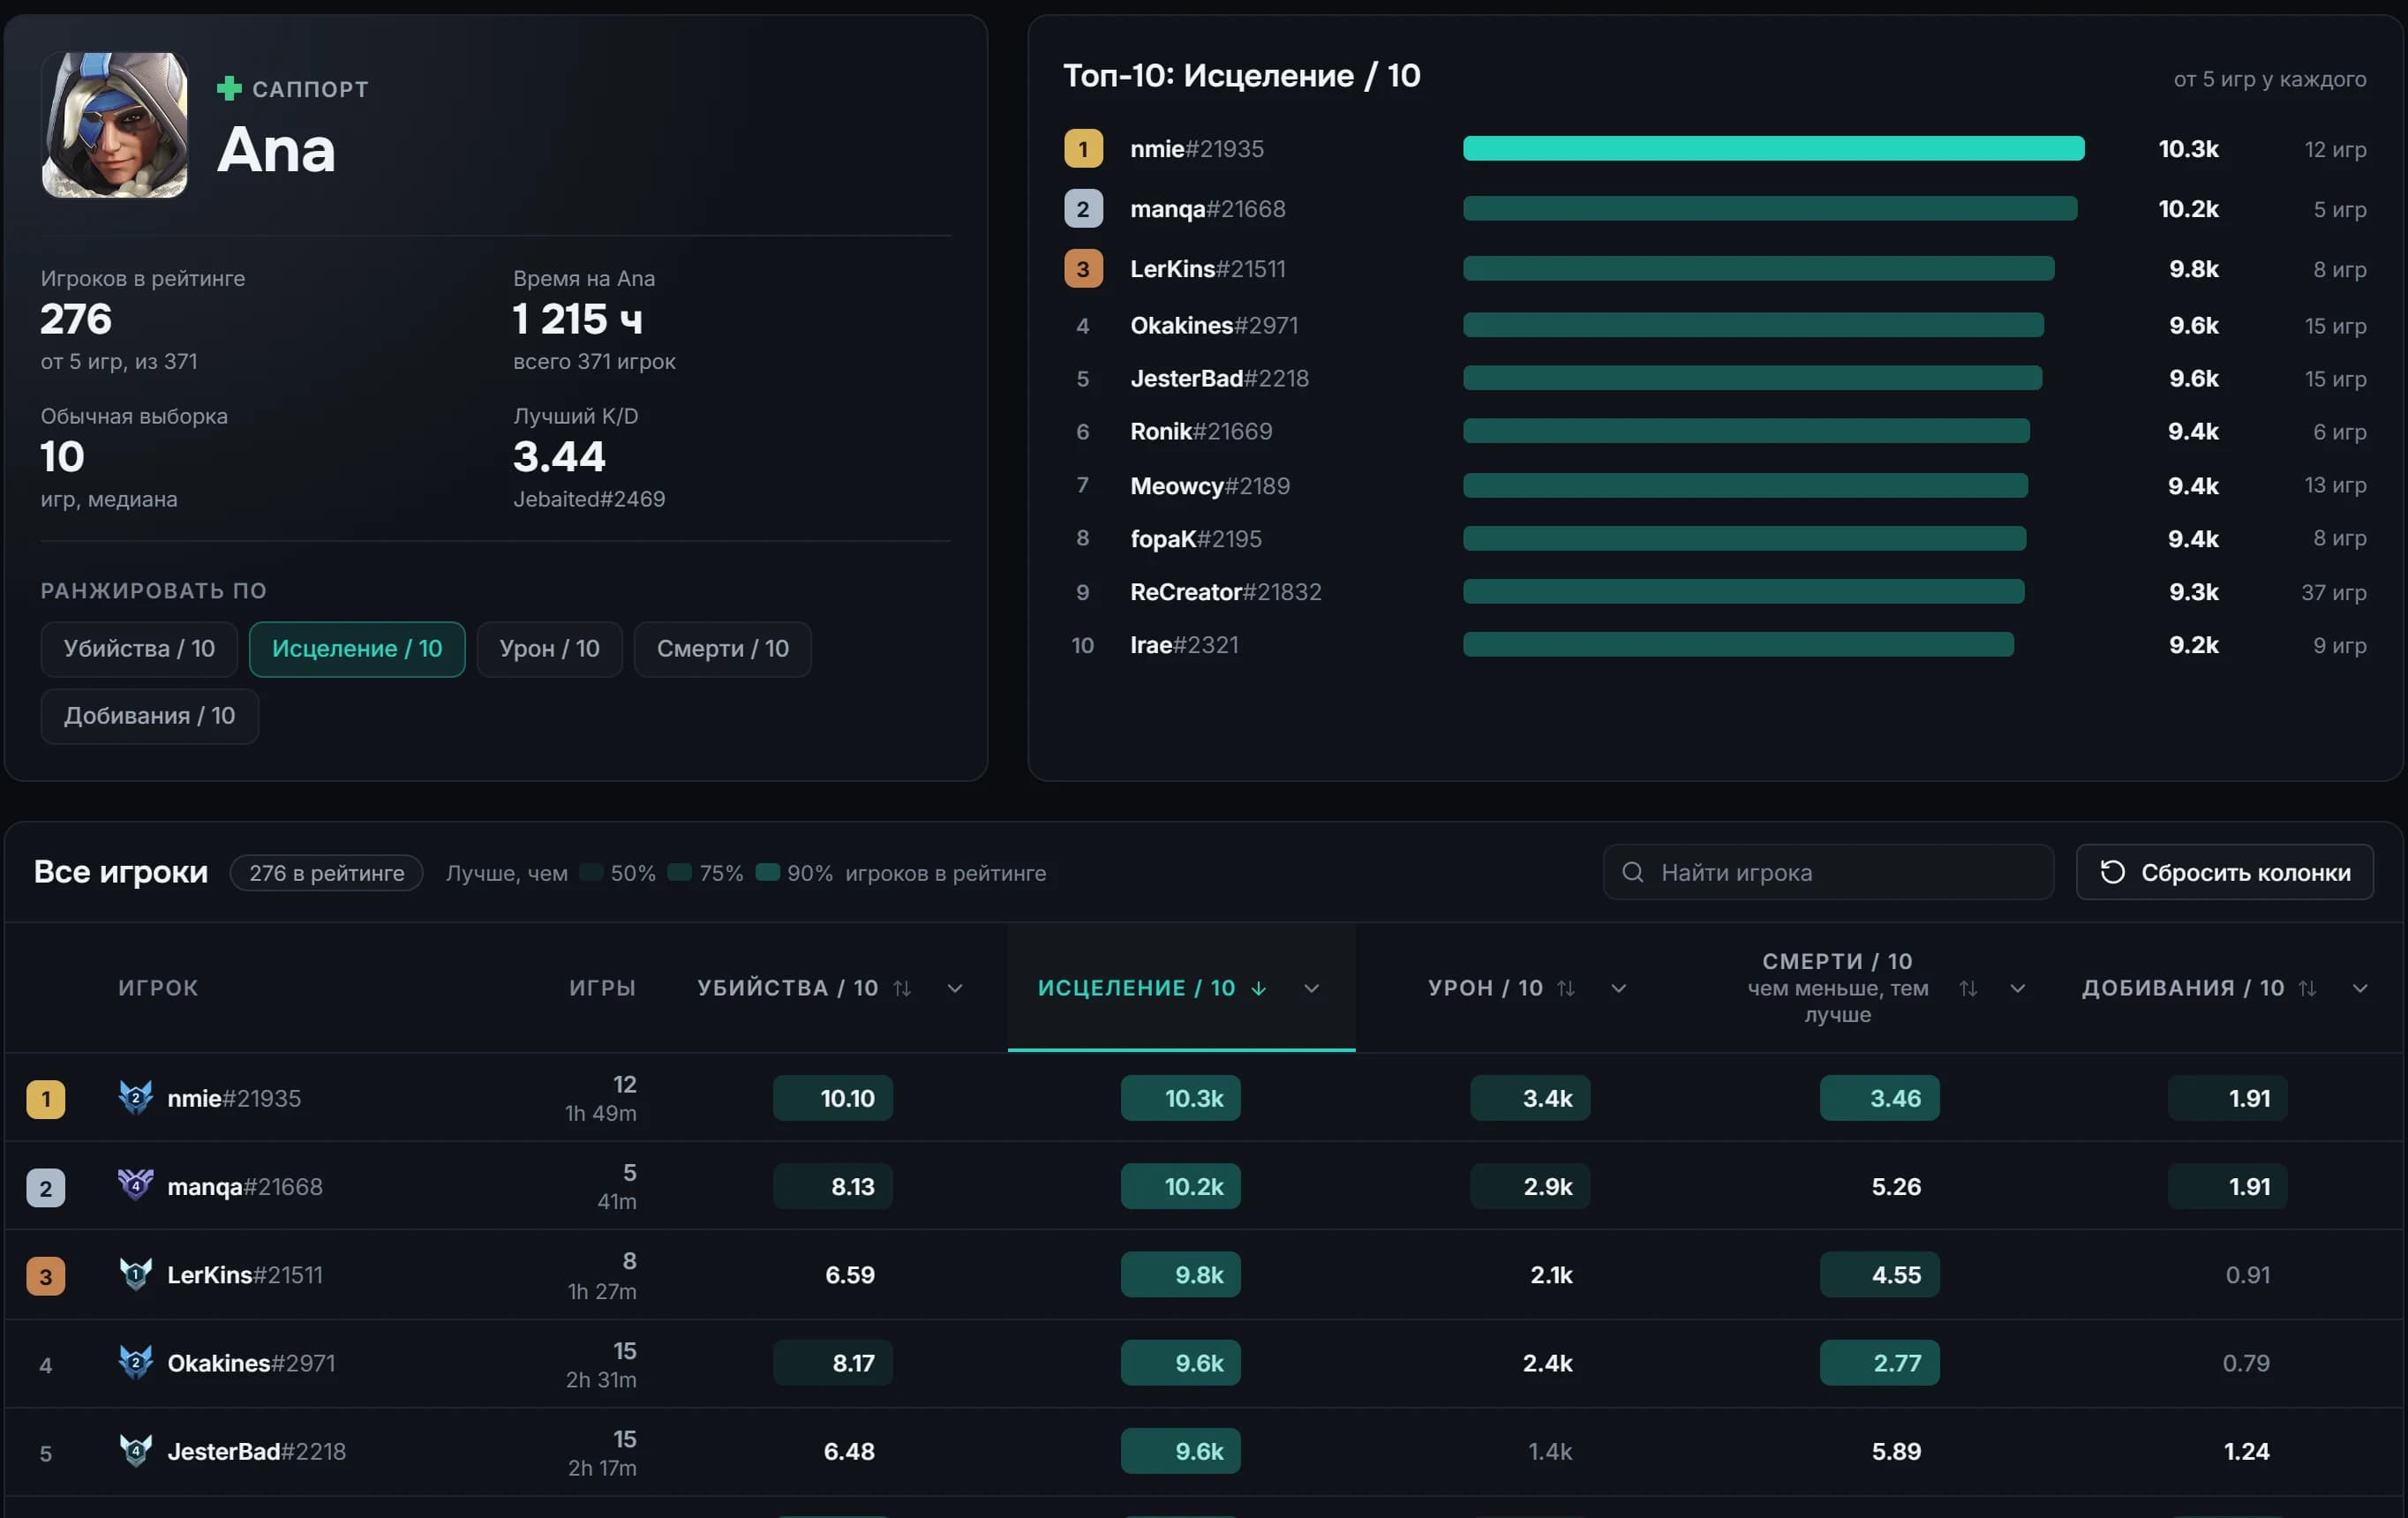
Task: Click nmie#21935 rank emblem in table
Action: 135,1097
